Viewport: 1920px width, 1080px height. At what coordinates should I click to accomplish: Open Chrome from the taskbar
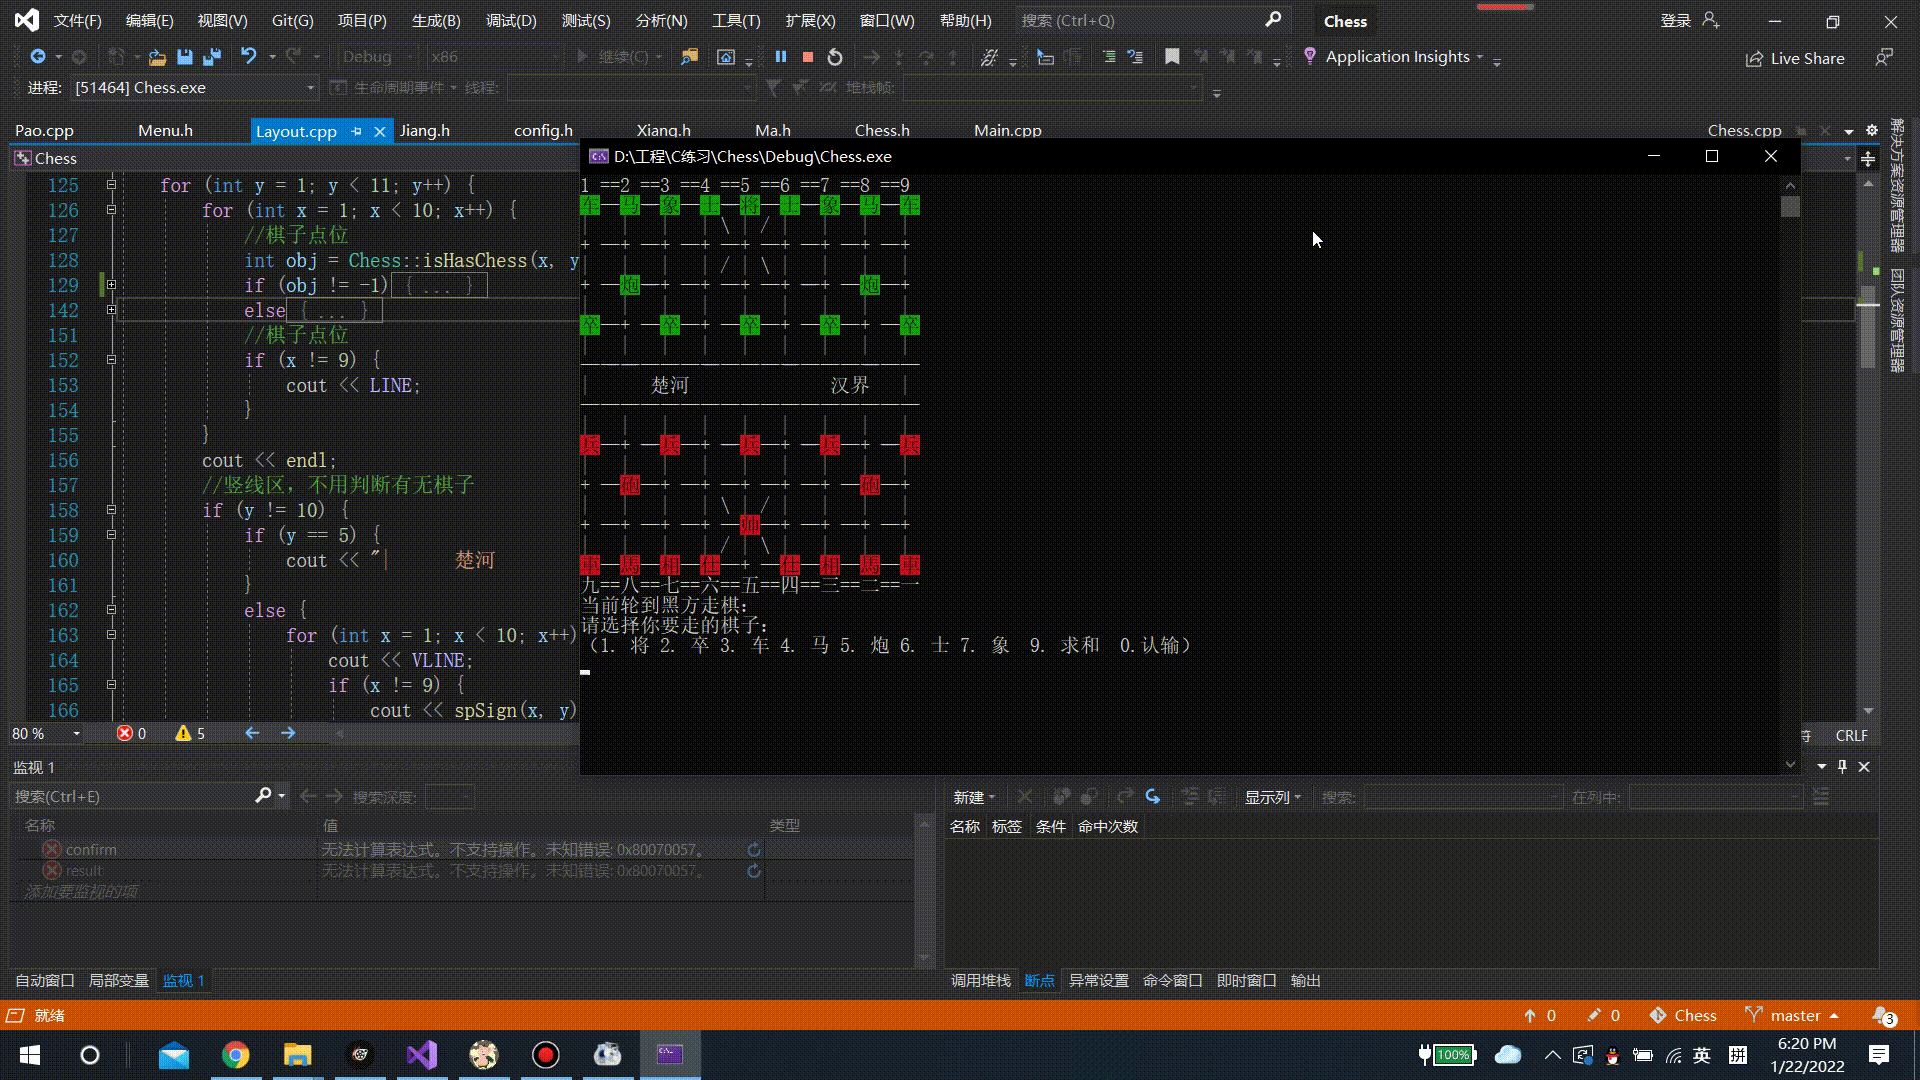(x=235, y=1055)
